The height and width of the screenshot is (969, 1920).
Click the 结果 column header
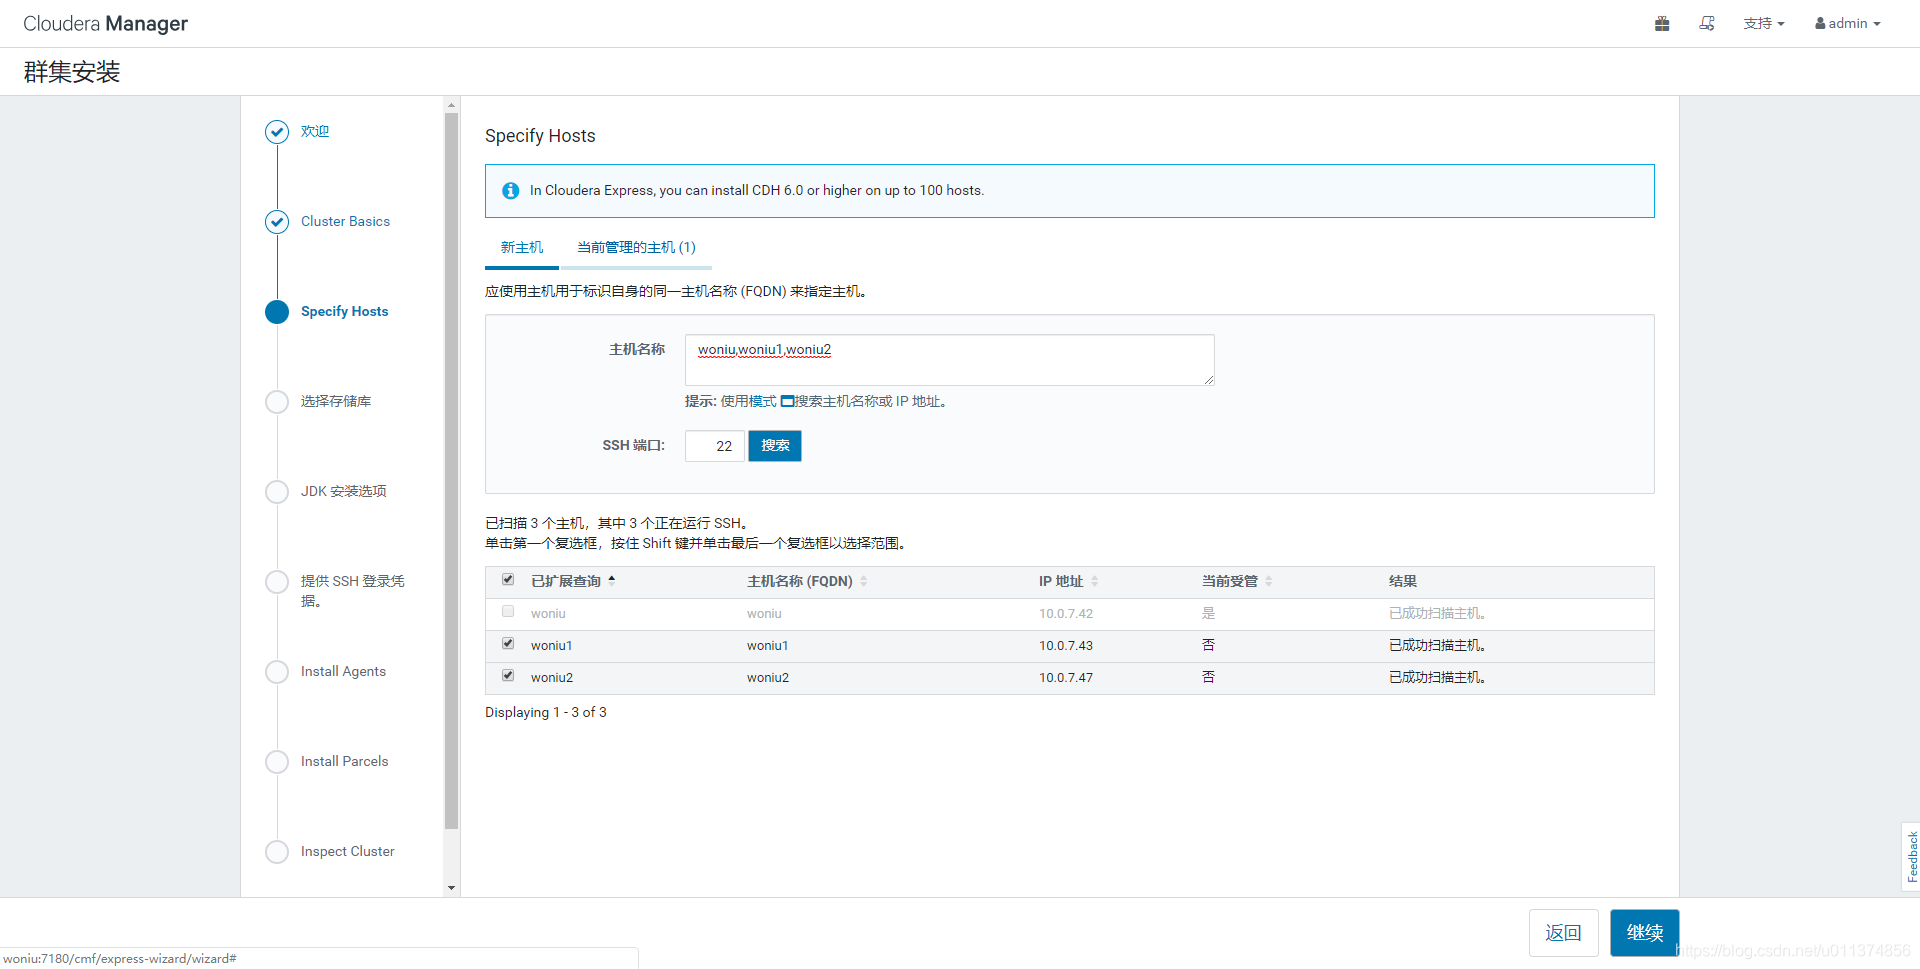click(1403, 581)
